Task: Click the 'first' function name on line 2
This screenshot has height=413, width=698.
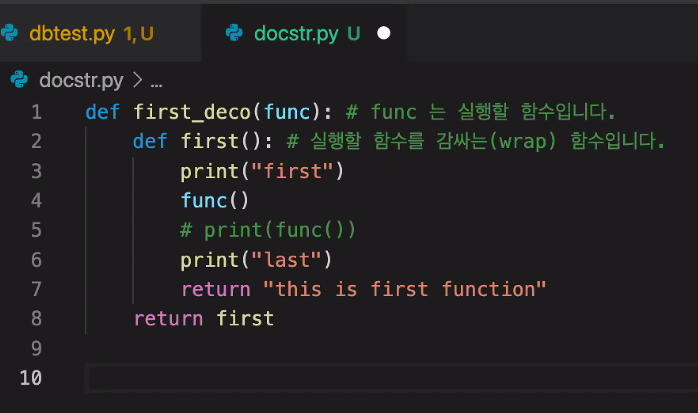Action: (x=210, y=141)
